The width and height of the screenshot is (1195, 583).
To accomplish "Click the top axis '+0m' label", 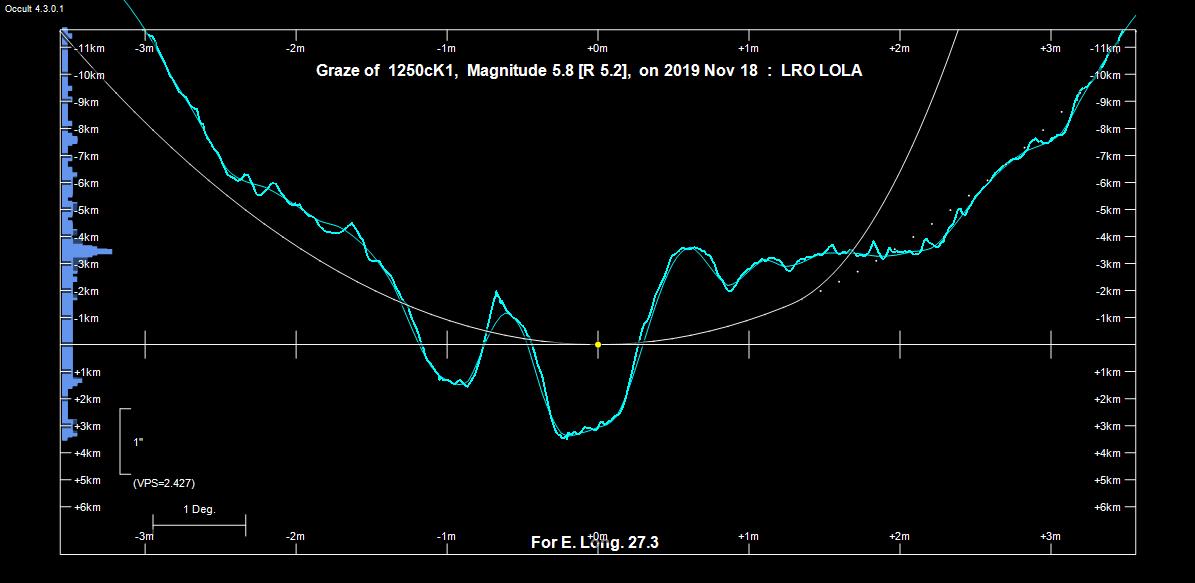I will tap(597, 48).
